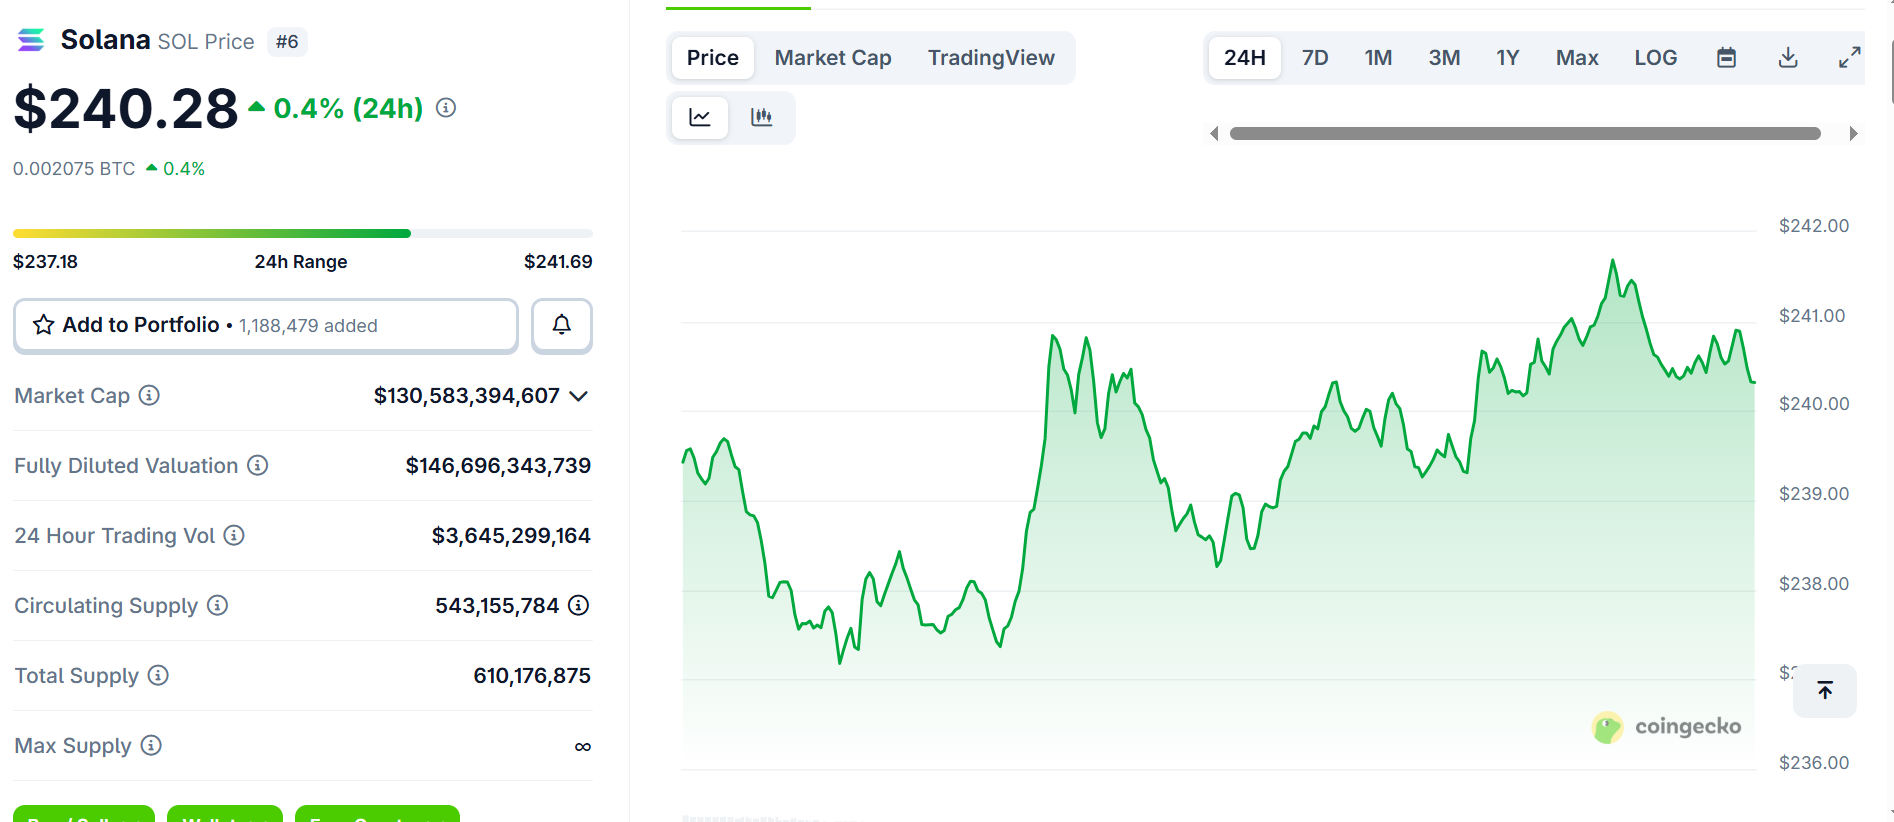The width and height of the screenshot is (1894, 822).
Task: Click the $242.00 axis label
Action: pyautogui.click(x=1814, y=226)
